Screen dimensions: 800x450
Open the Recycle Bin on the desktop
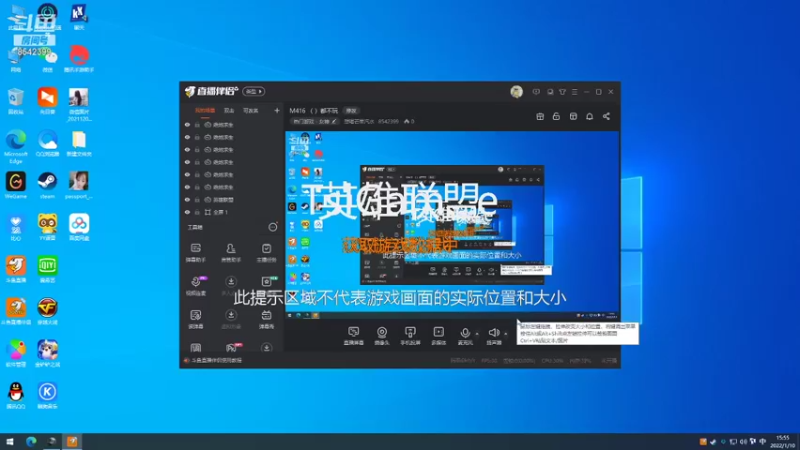(16, 101)
